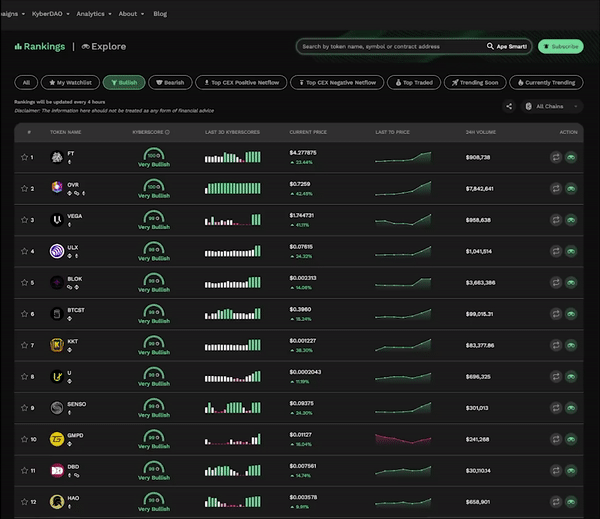Click swap icon for ULX row
This screenshot has height=519, width=600.
pyautogui.click(x=556, y=251)
